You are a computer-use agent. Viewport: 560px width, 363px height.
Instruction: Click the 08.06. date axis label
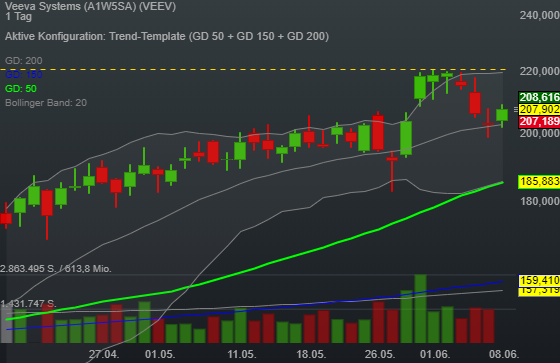[504, 354]
